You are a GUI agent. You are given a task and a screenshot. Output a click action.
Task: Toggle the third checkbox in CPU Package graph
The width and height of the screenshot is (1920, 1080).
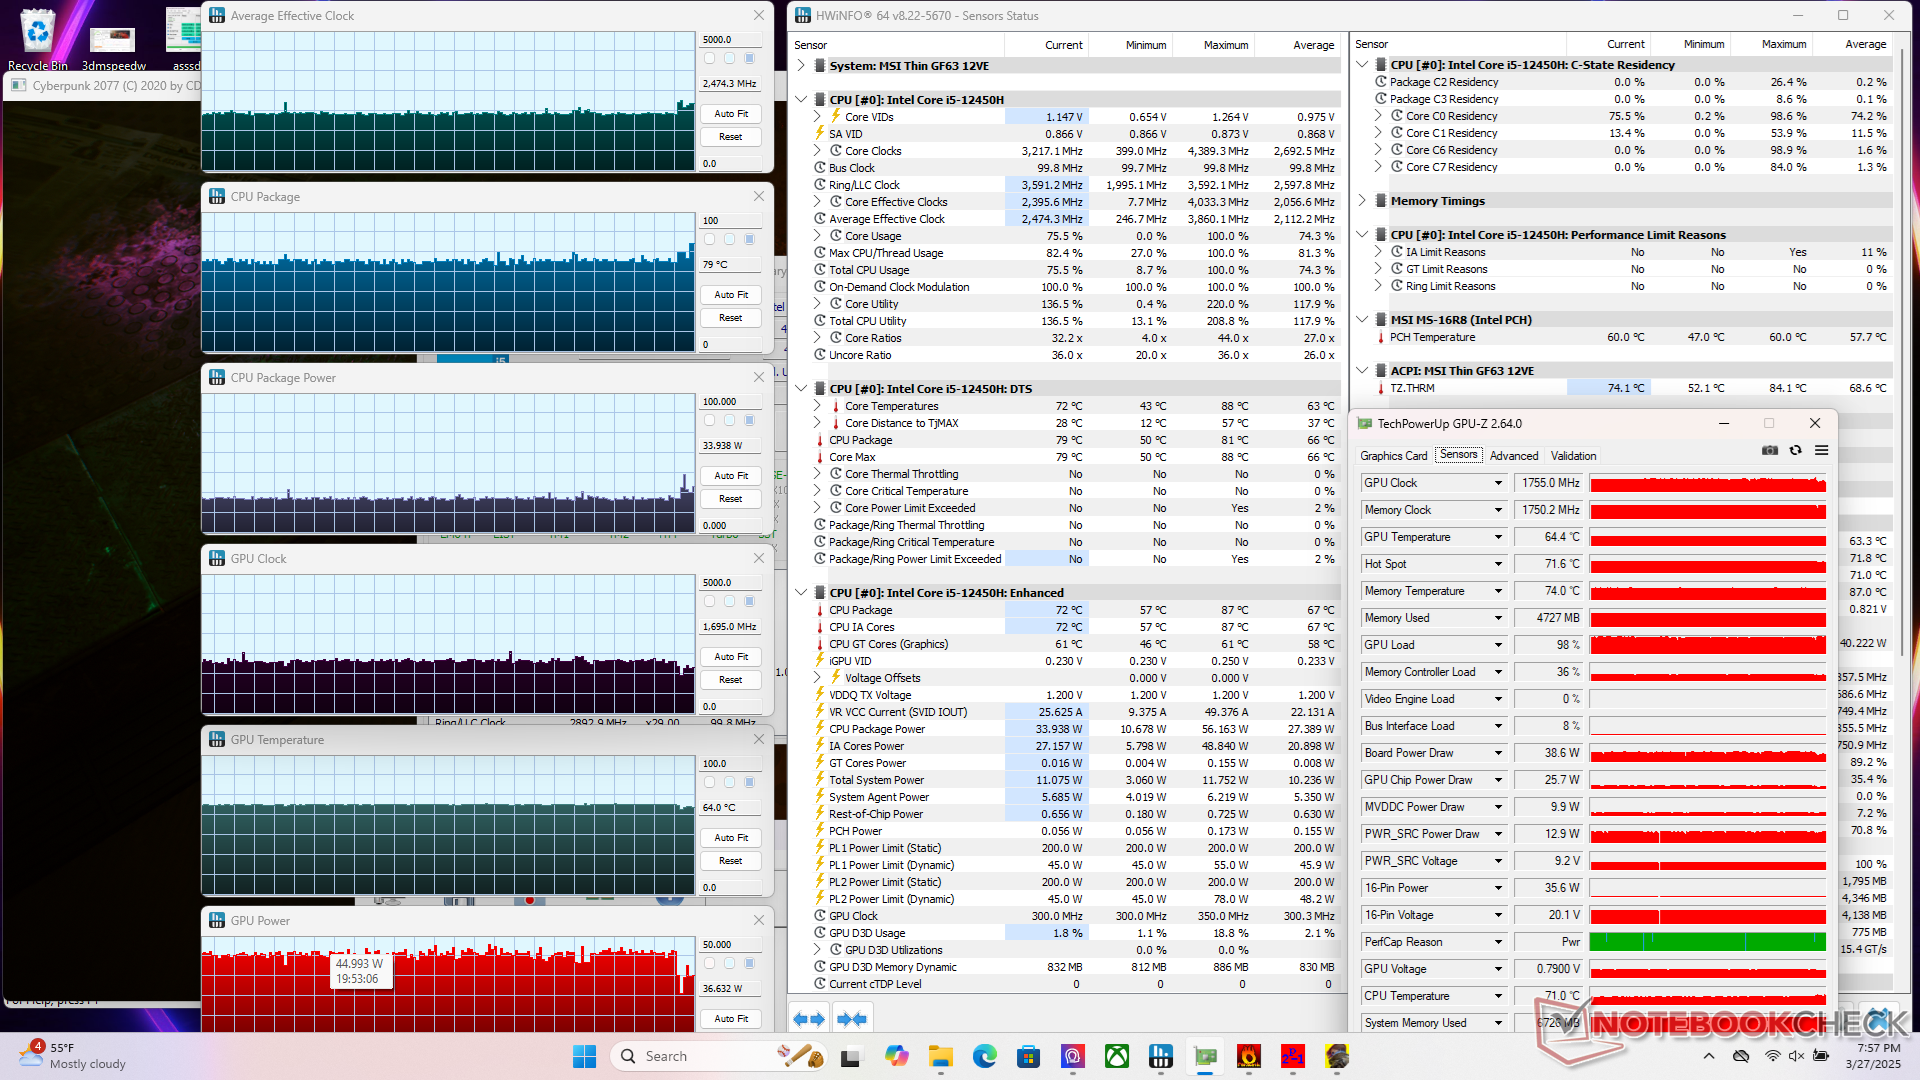coord(749,239)
